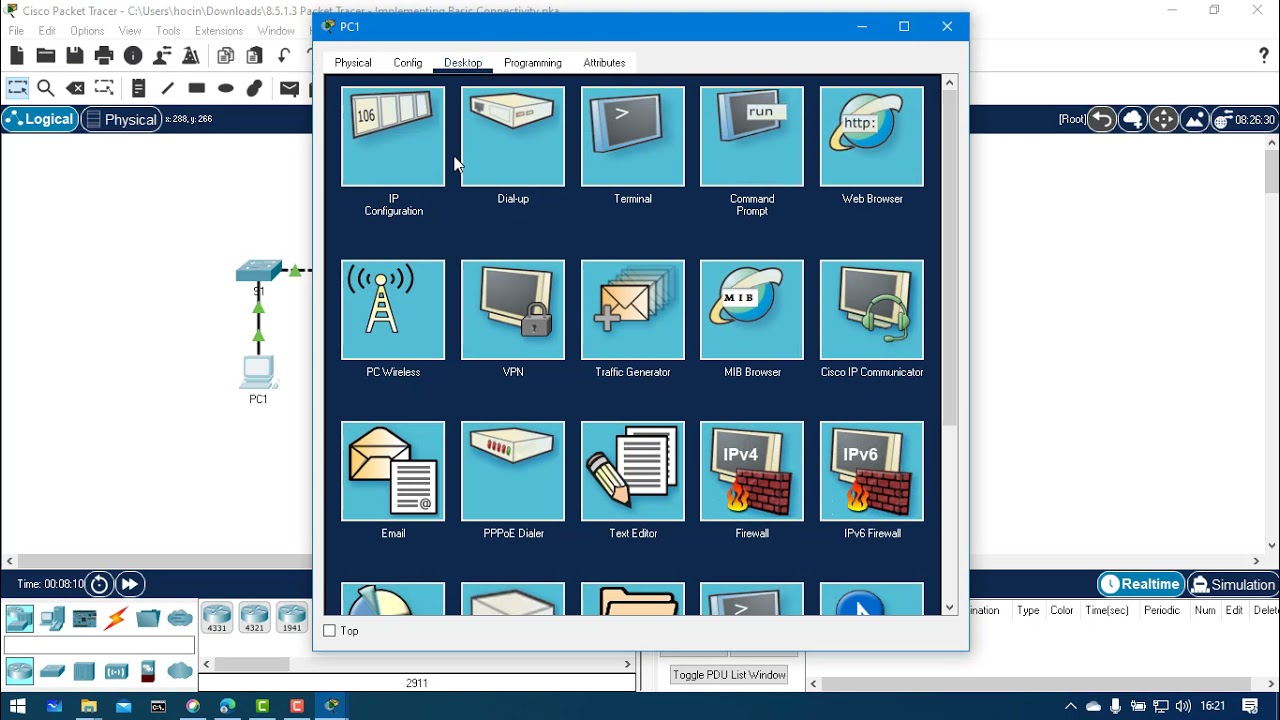
Task: Open the Text Editor app
Action: (x=633, y=471)
